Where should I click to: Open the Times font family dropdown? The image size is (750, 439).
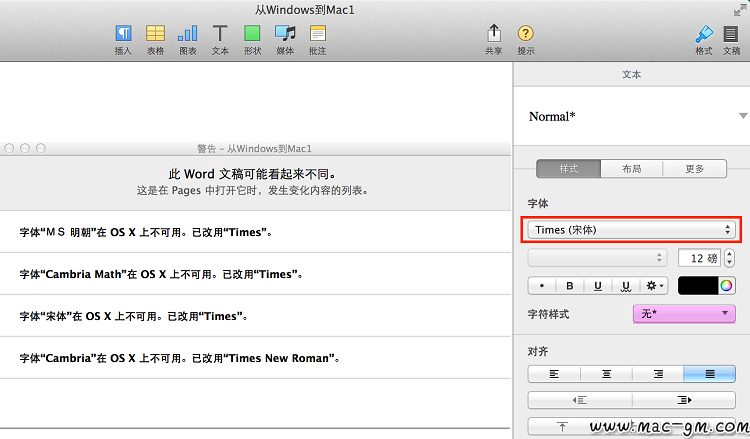[x=631, y=230]
